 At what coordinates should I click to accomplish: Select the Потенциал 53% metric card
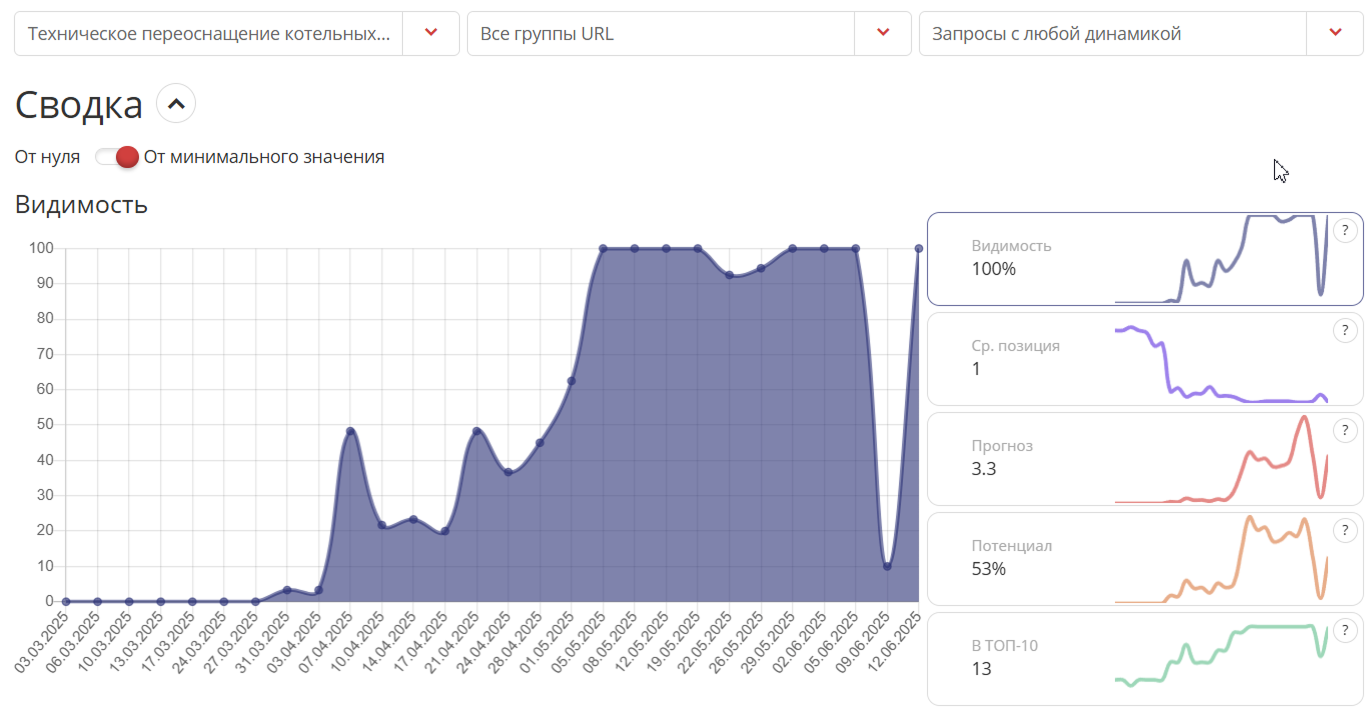(1145, 558)
